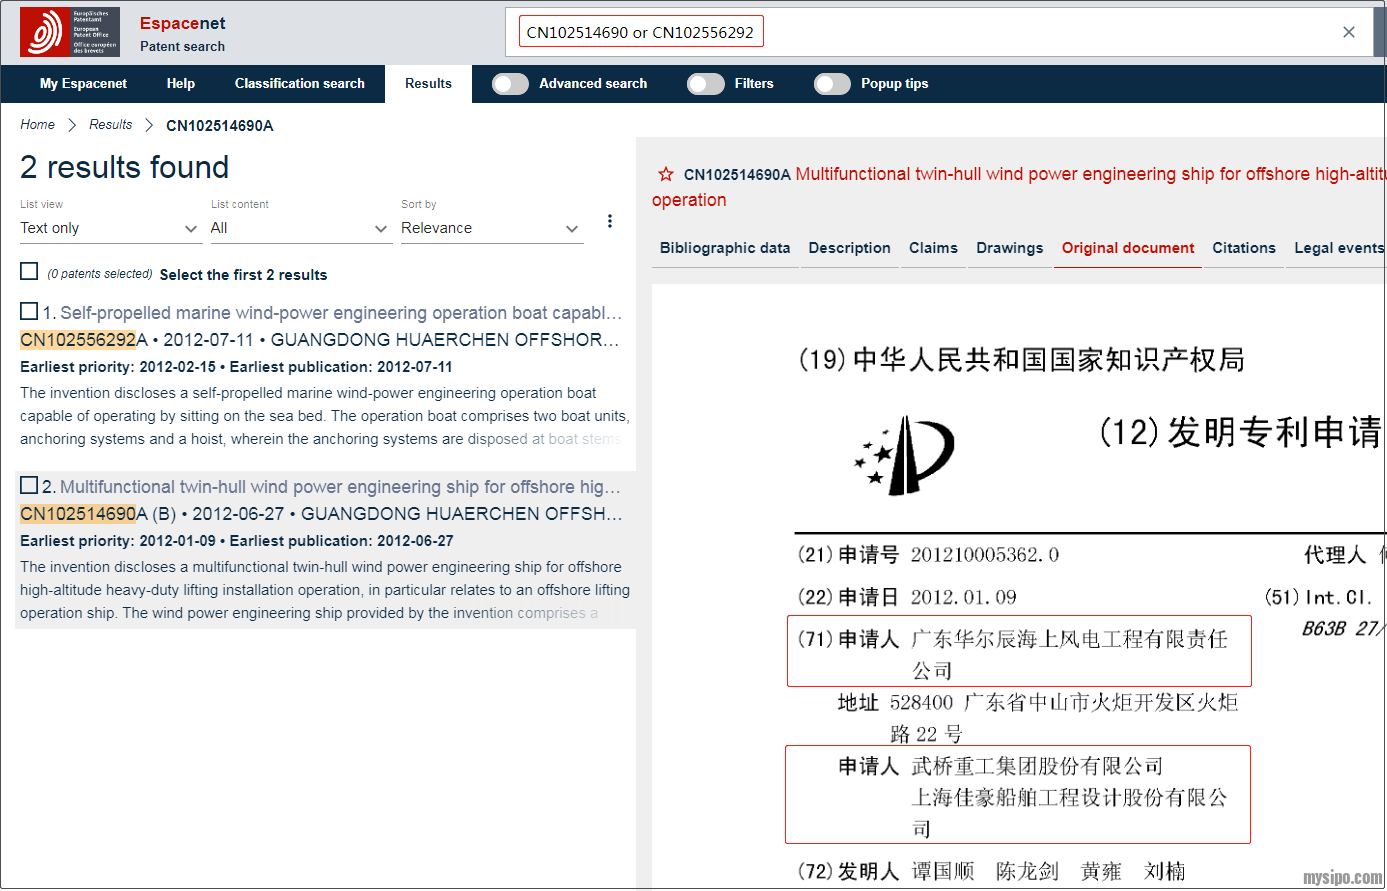The image size is (1387, 891).
Task: Click the European Patent Office logo
Action: click(x=69, y=32)
